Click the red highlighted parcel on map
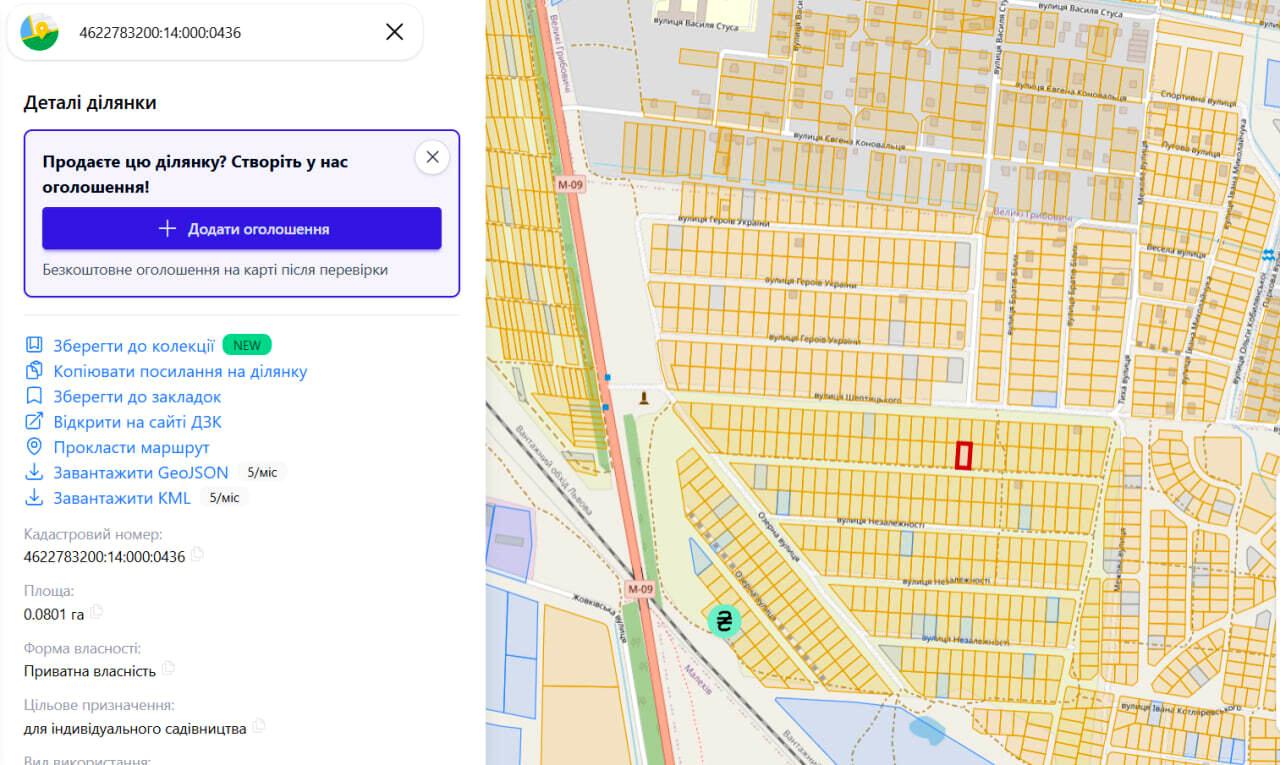1280x765 pixels. coord(964,455)
